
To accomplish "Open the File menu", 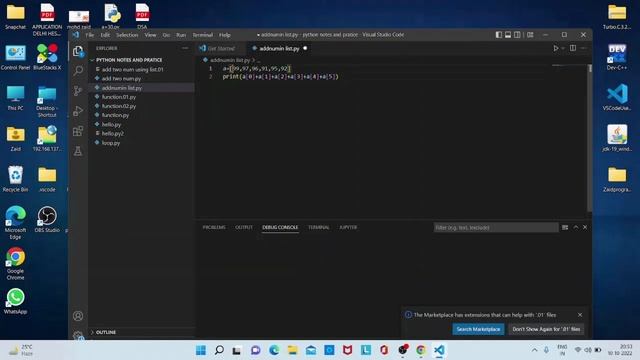I will coord(89,35).
